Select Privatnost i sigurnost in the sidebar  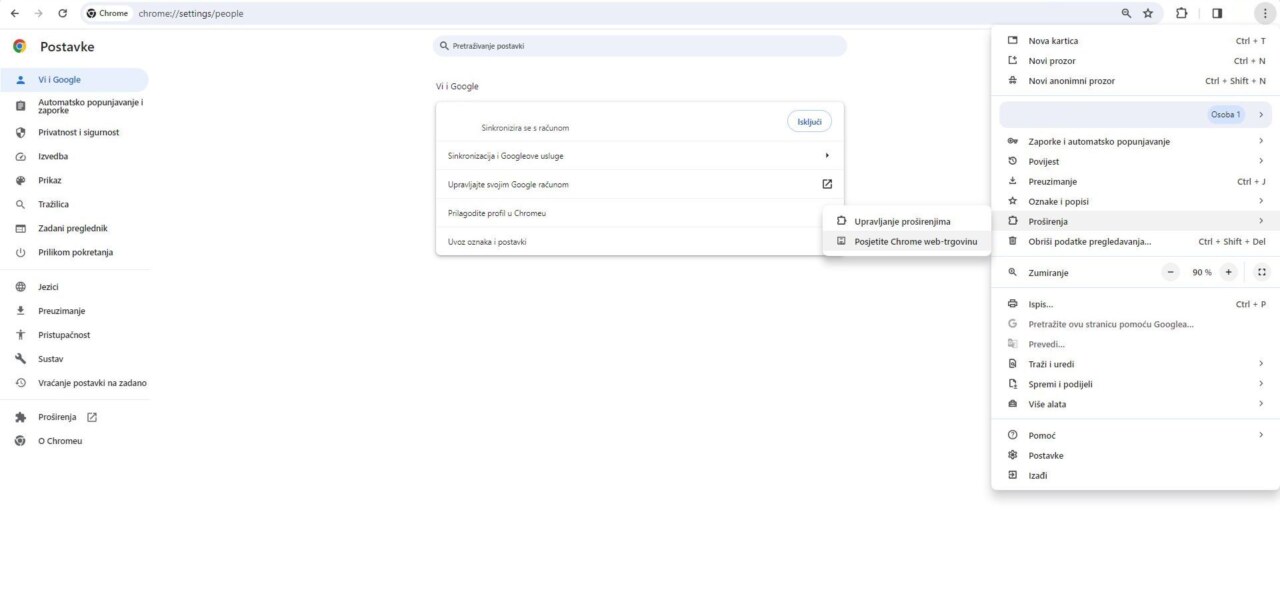[75, 132]
